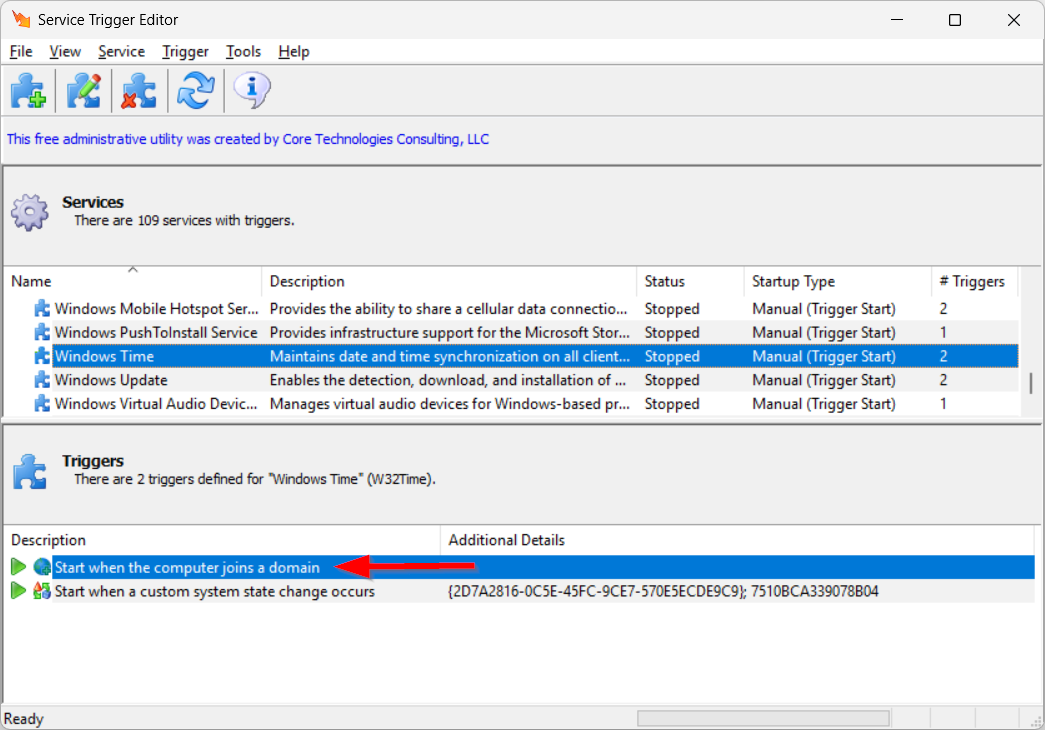This screenshot has height=730, width=1045.
Task: Close the Service Trigger Editor window
Action: click(x=1014, y=20)
